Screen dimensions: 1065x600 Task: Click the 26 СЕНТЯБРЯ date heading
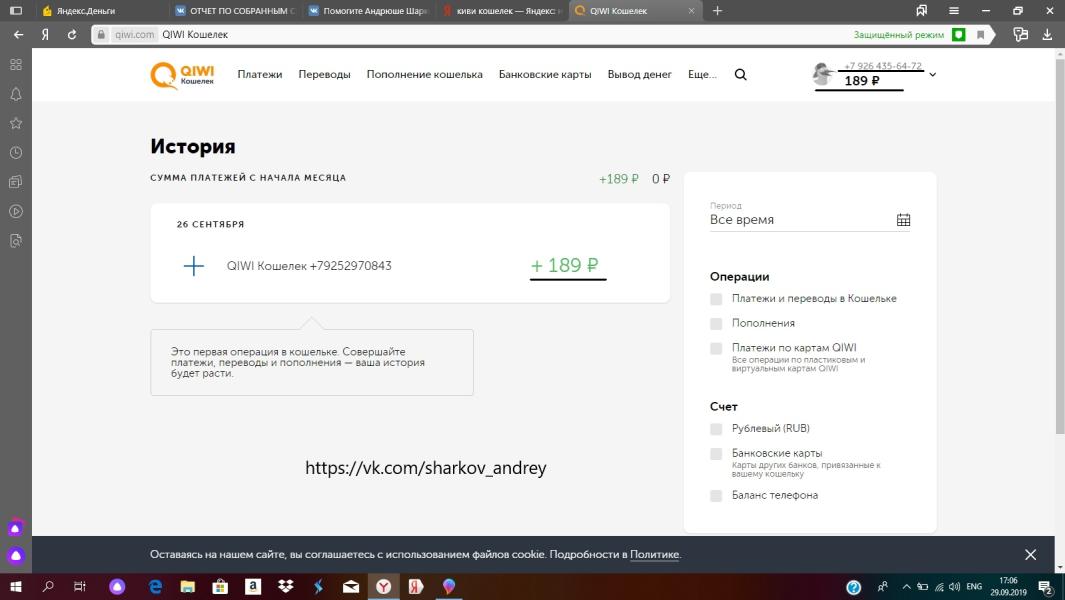tap(211, 224)
